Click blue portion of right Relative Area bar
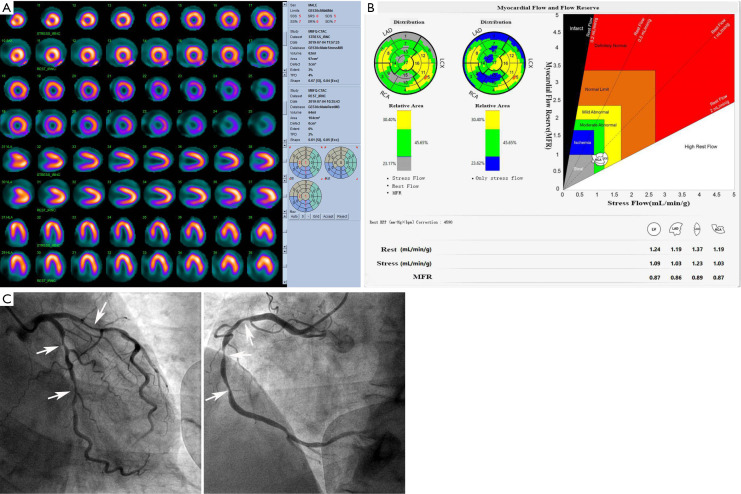Screen dimensions: 741x494 click(x=492, y=163)
